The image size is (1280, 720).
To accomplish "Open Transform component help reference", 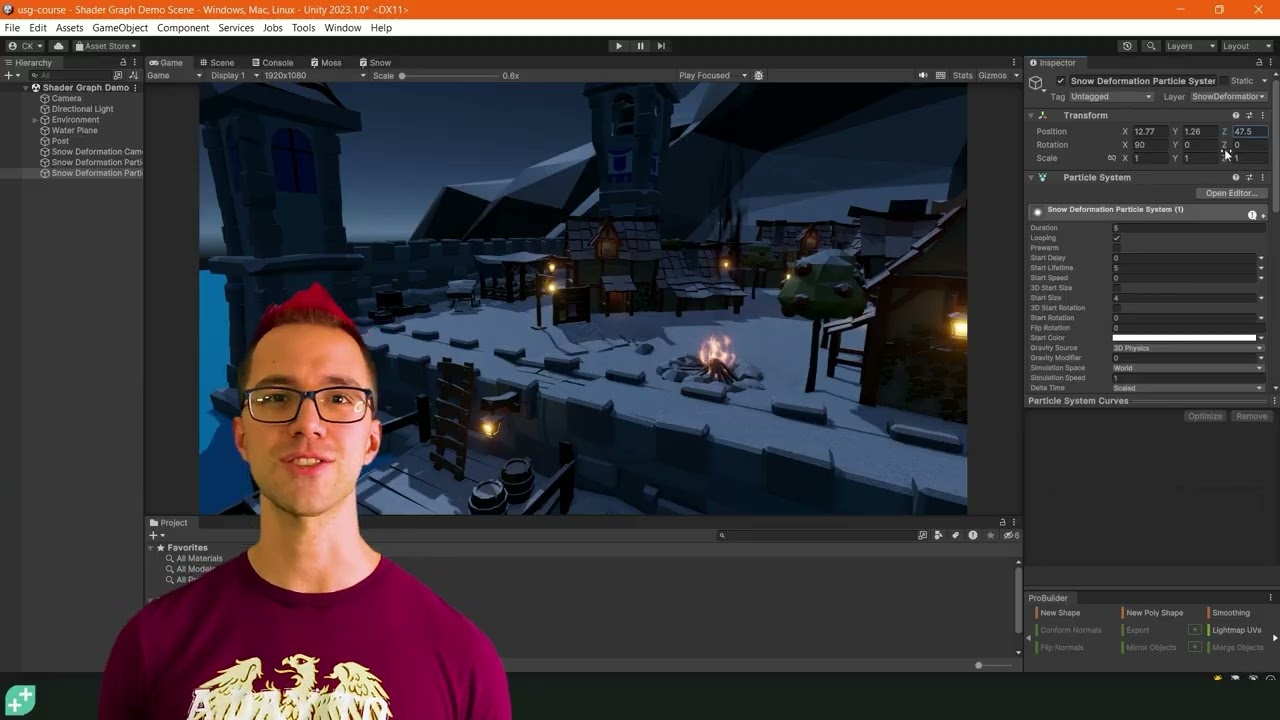I will point(1236,115).
